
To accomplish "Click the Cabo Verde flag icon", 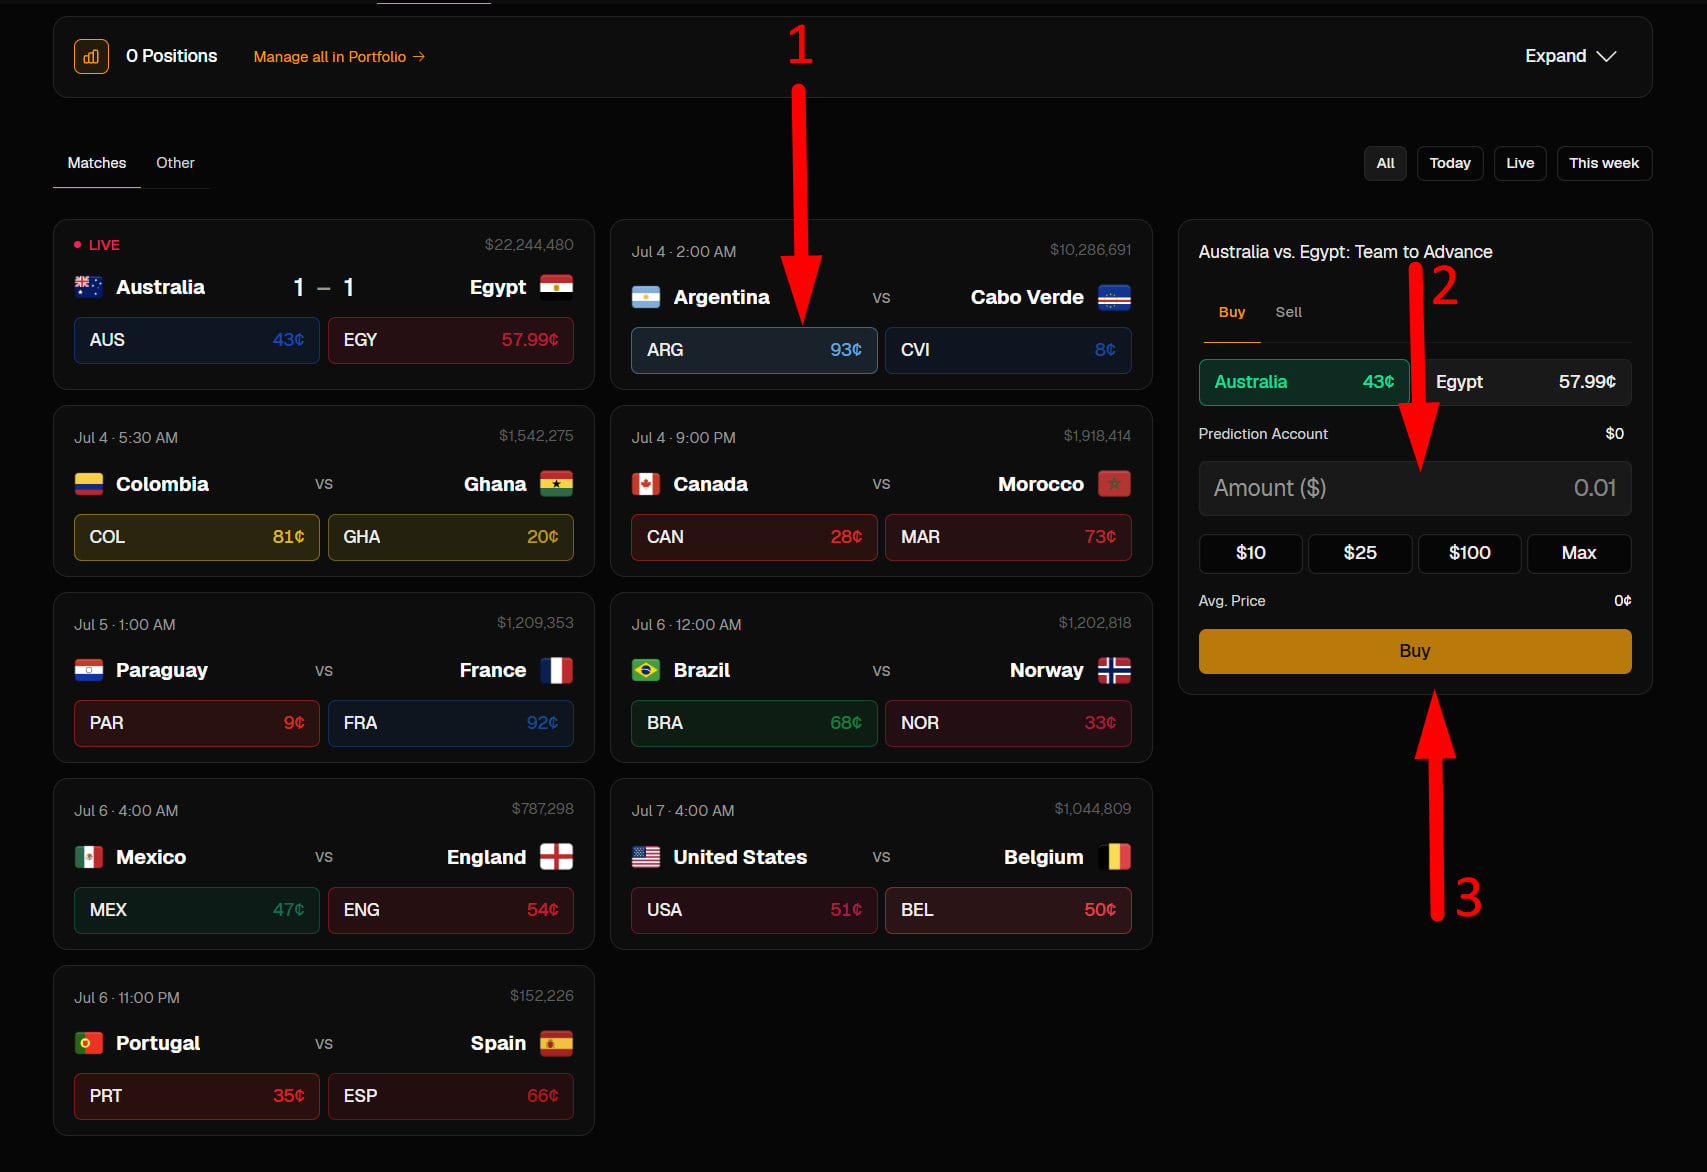I will click(1114, 297).
